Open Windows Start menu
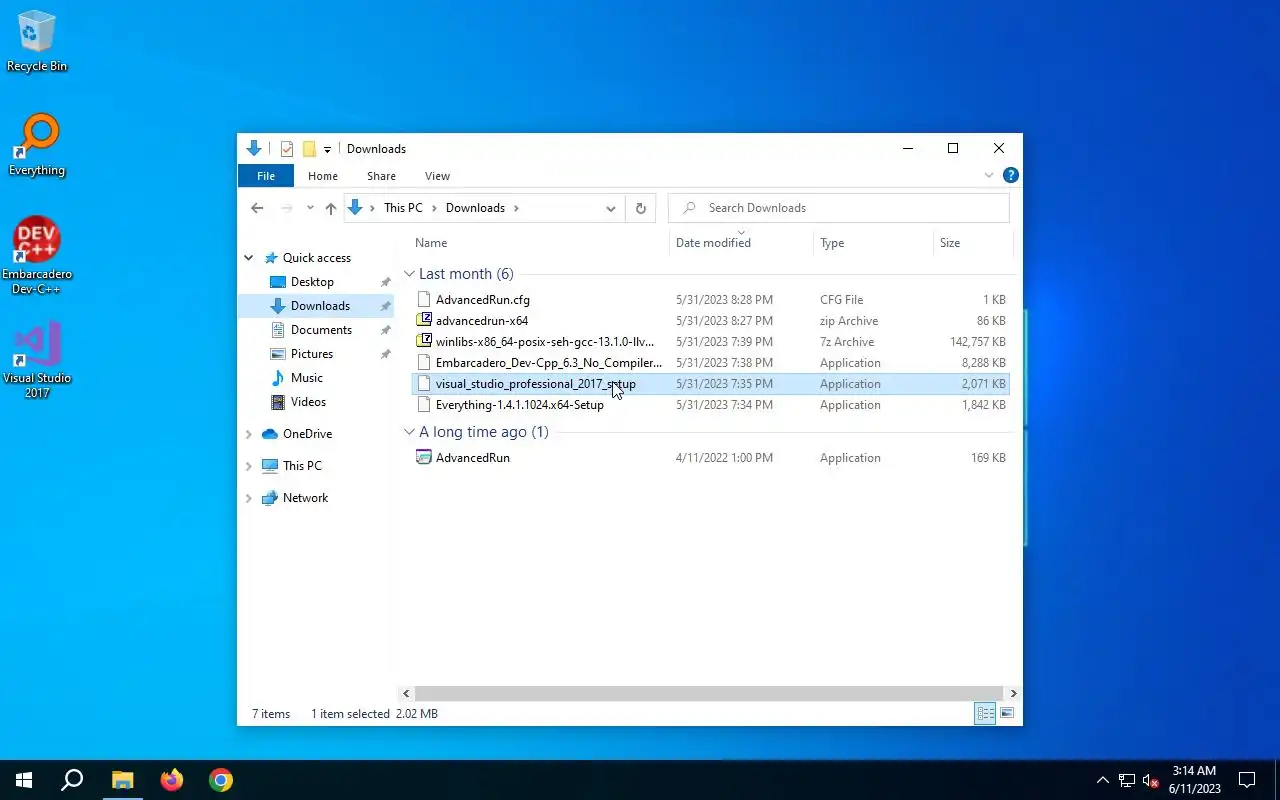 (x=24, y=780)
